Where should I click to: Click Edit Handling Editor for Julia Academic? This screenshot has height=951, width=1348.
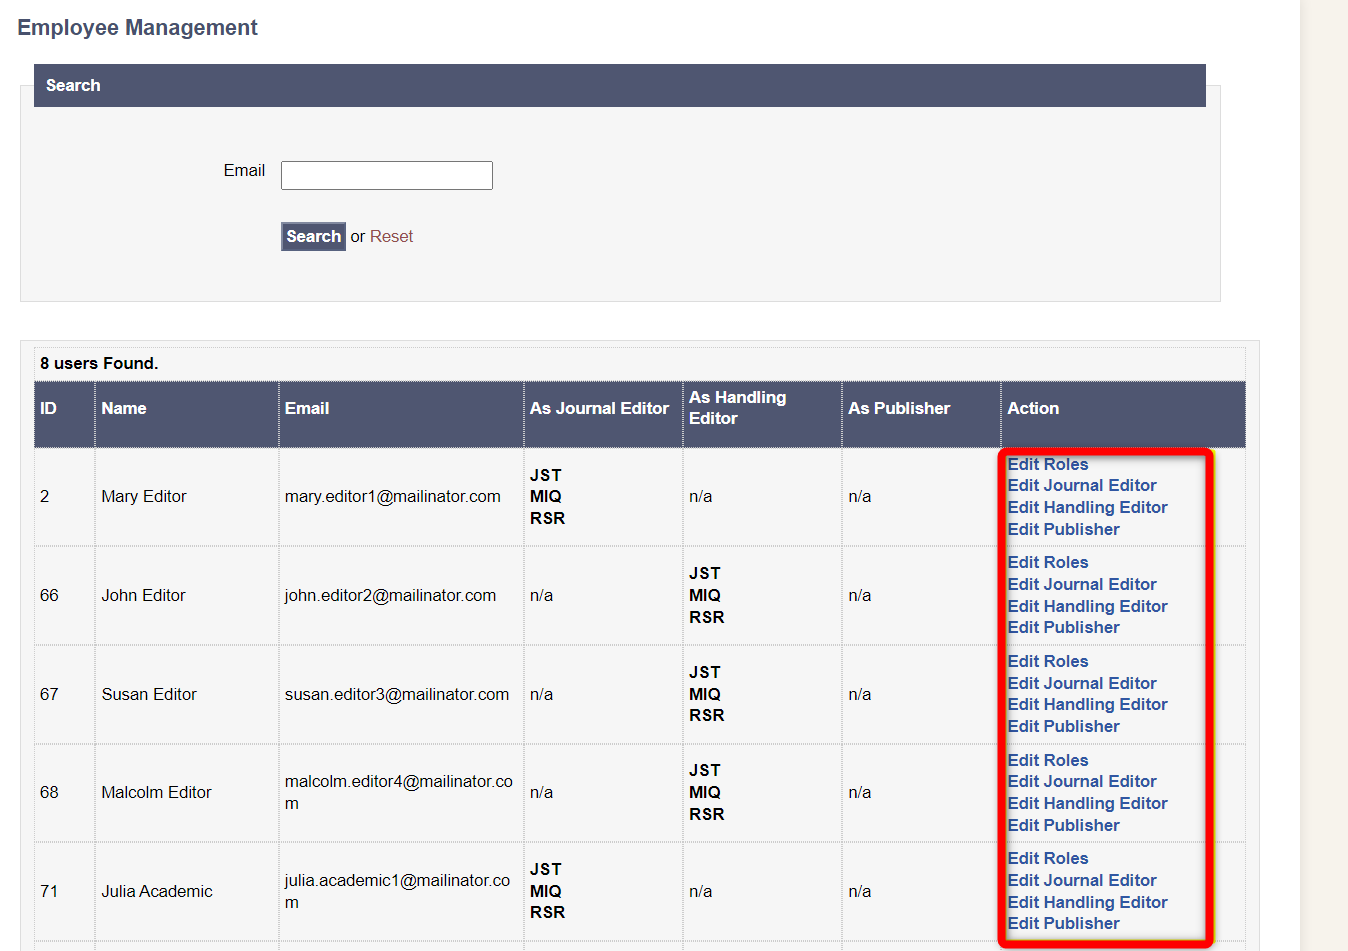pyautogui.click(x=1087, y=903)
